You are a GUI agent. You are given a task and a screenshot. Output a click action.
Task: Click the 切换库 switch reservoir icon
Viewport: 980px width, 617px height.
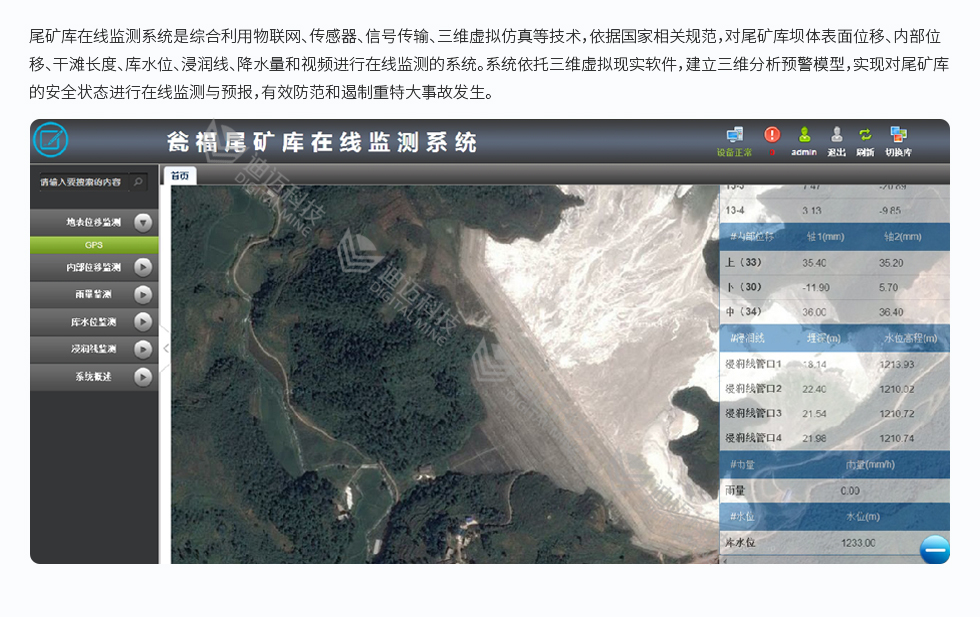pyautogui.click(x=898, y=135)
